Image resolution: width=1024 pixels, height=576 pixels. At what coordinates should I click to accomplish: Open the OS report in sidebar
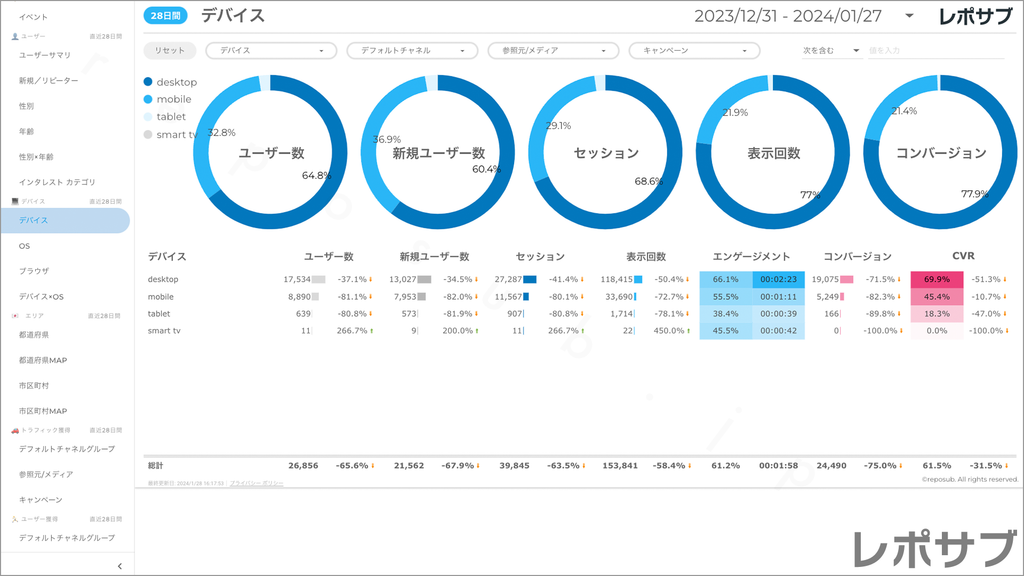coord(25,245)
